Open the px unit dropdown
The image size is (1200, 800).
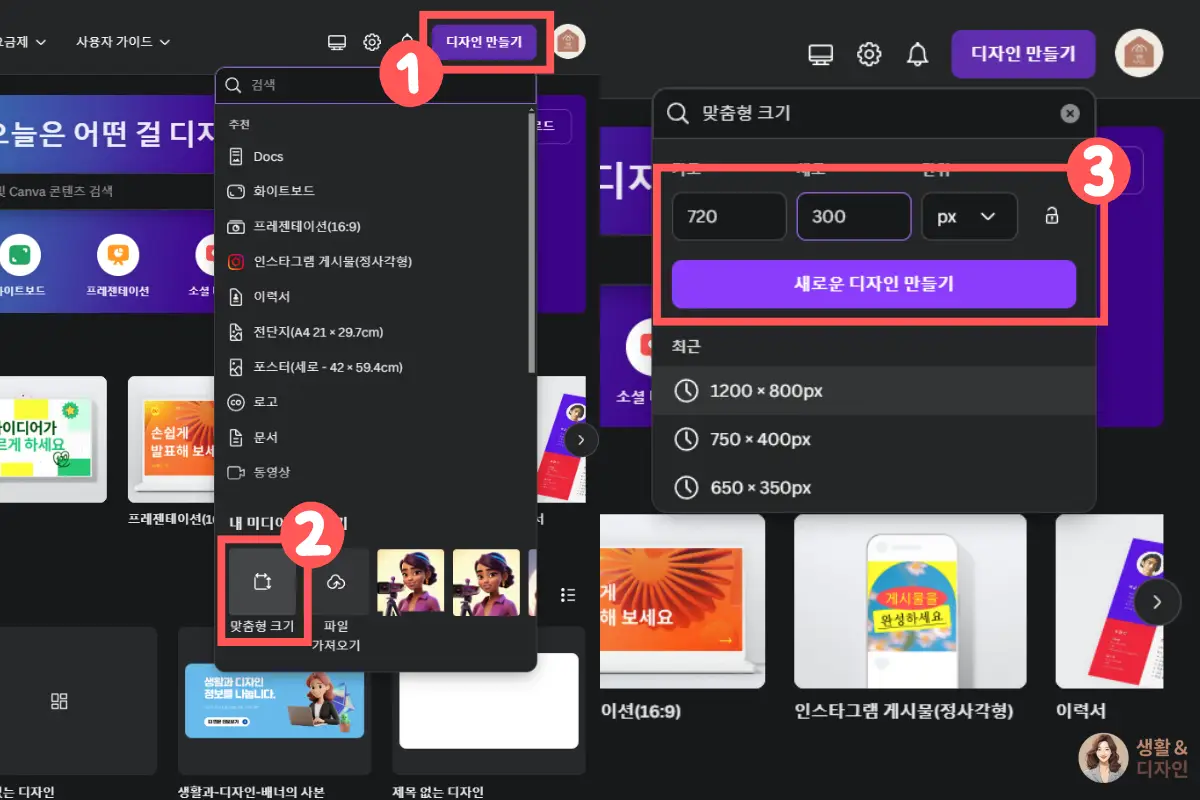969,216
